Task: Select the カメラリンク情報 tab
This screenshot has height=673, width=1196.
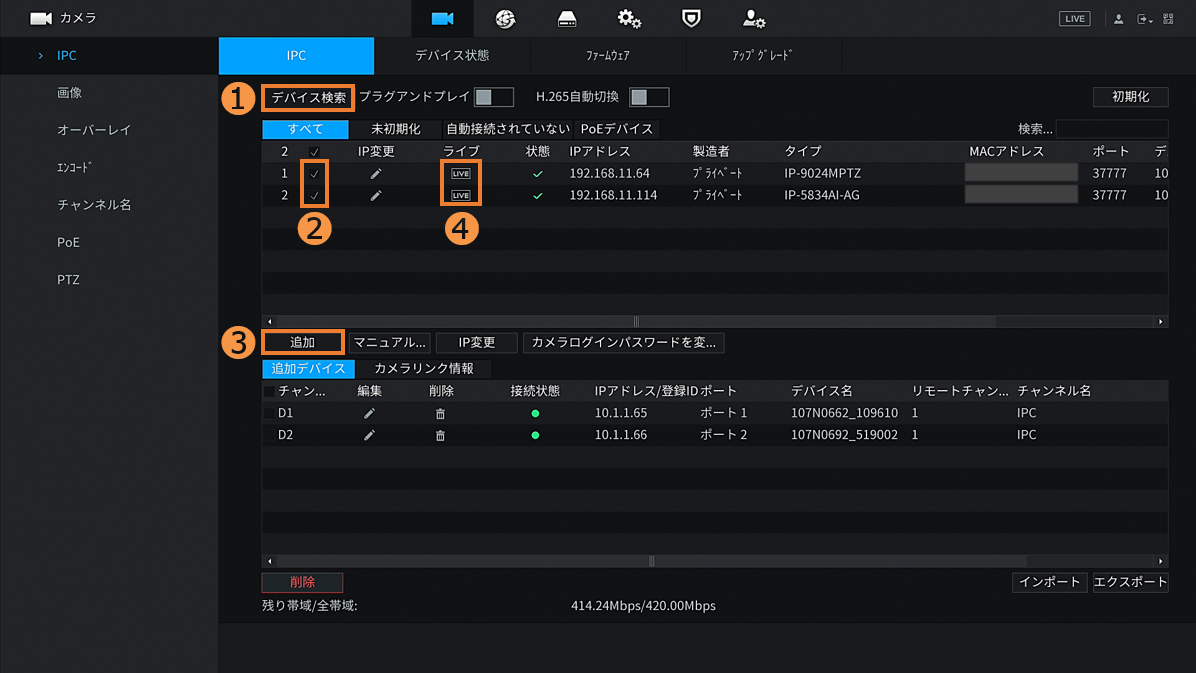Action: (x=424, y=369)
